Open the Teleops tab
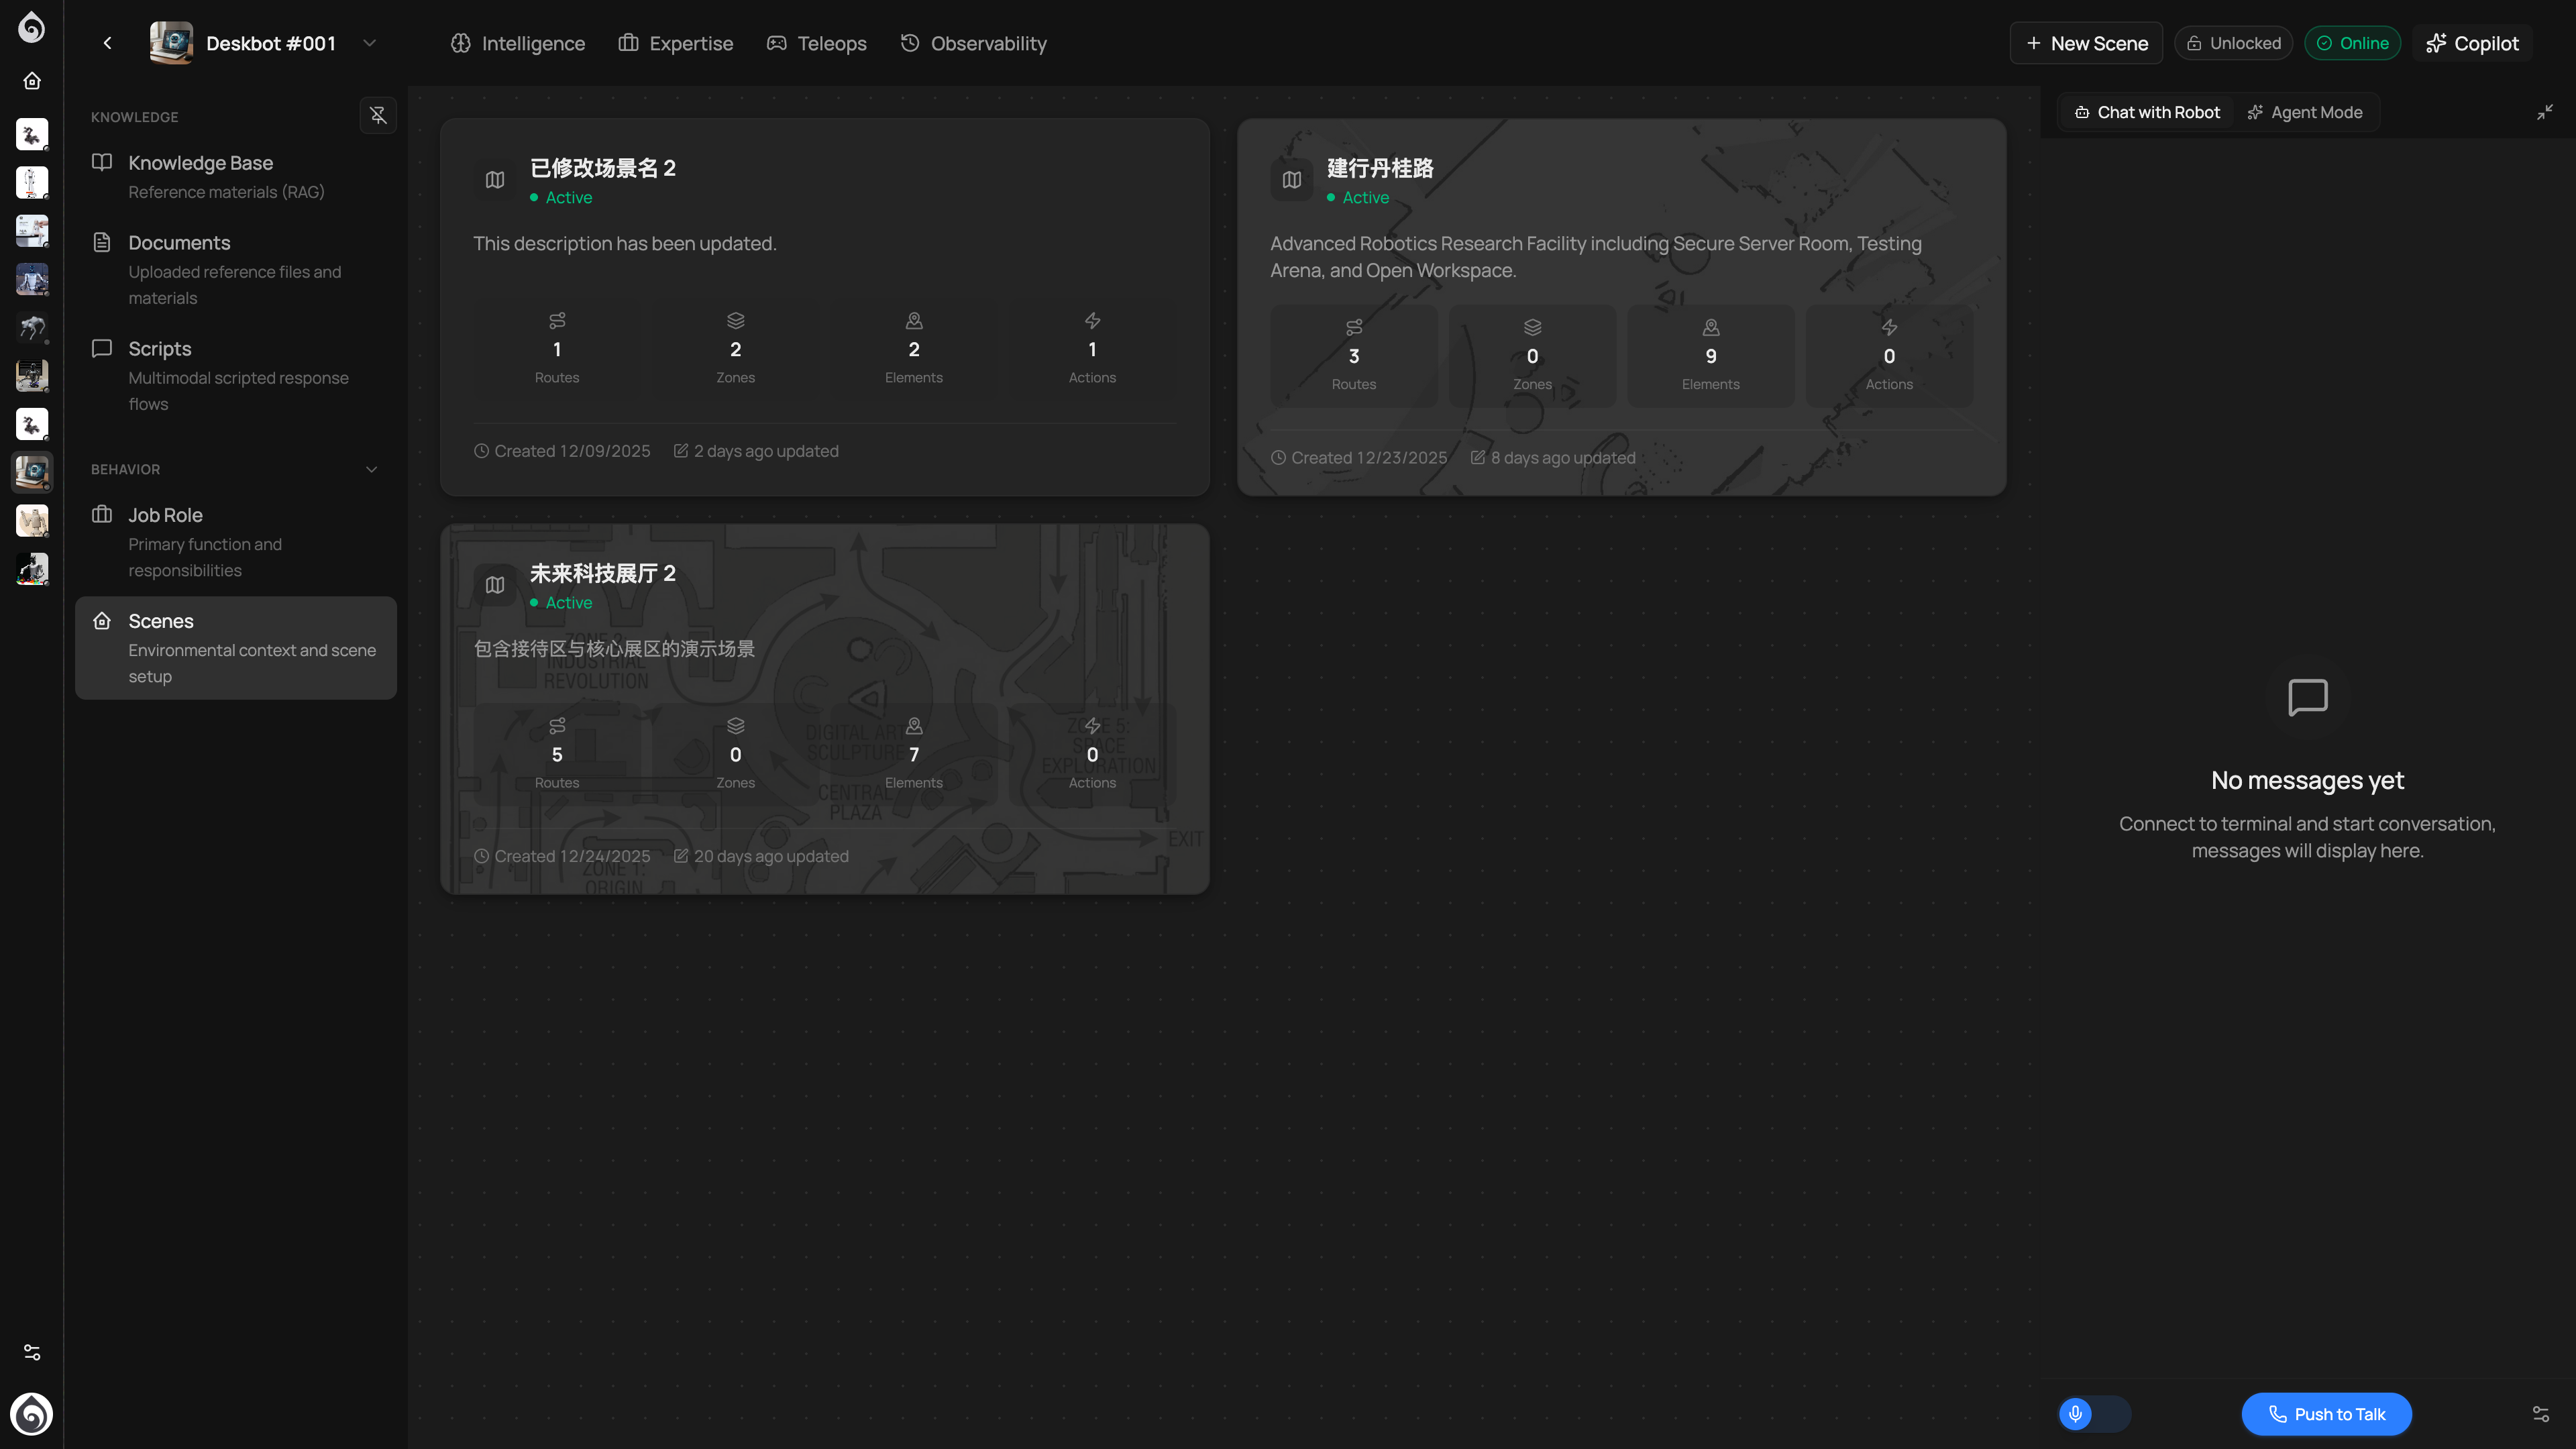2576x1449 pixels. 816,43
